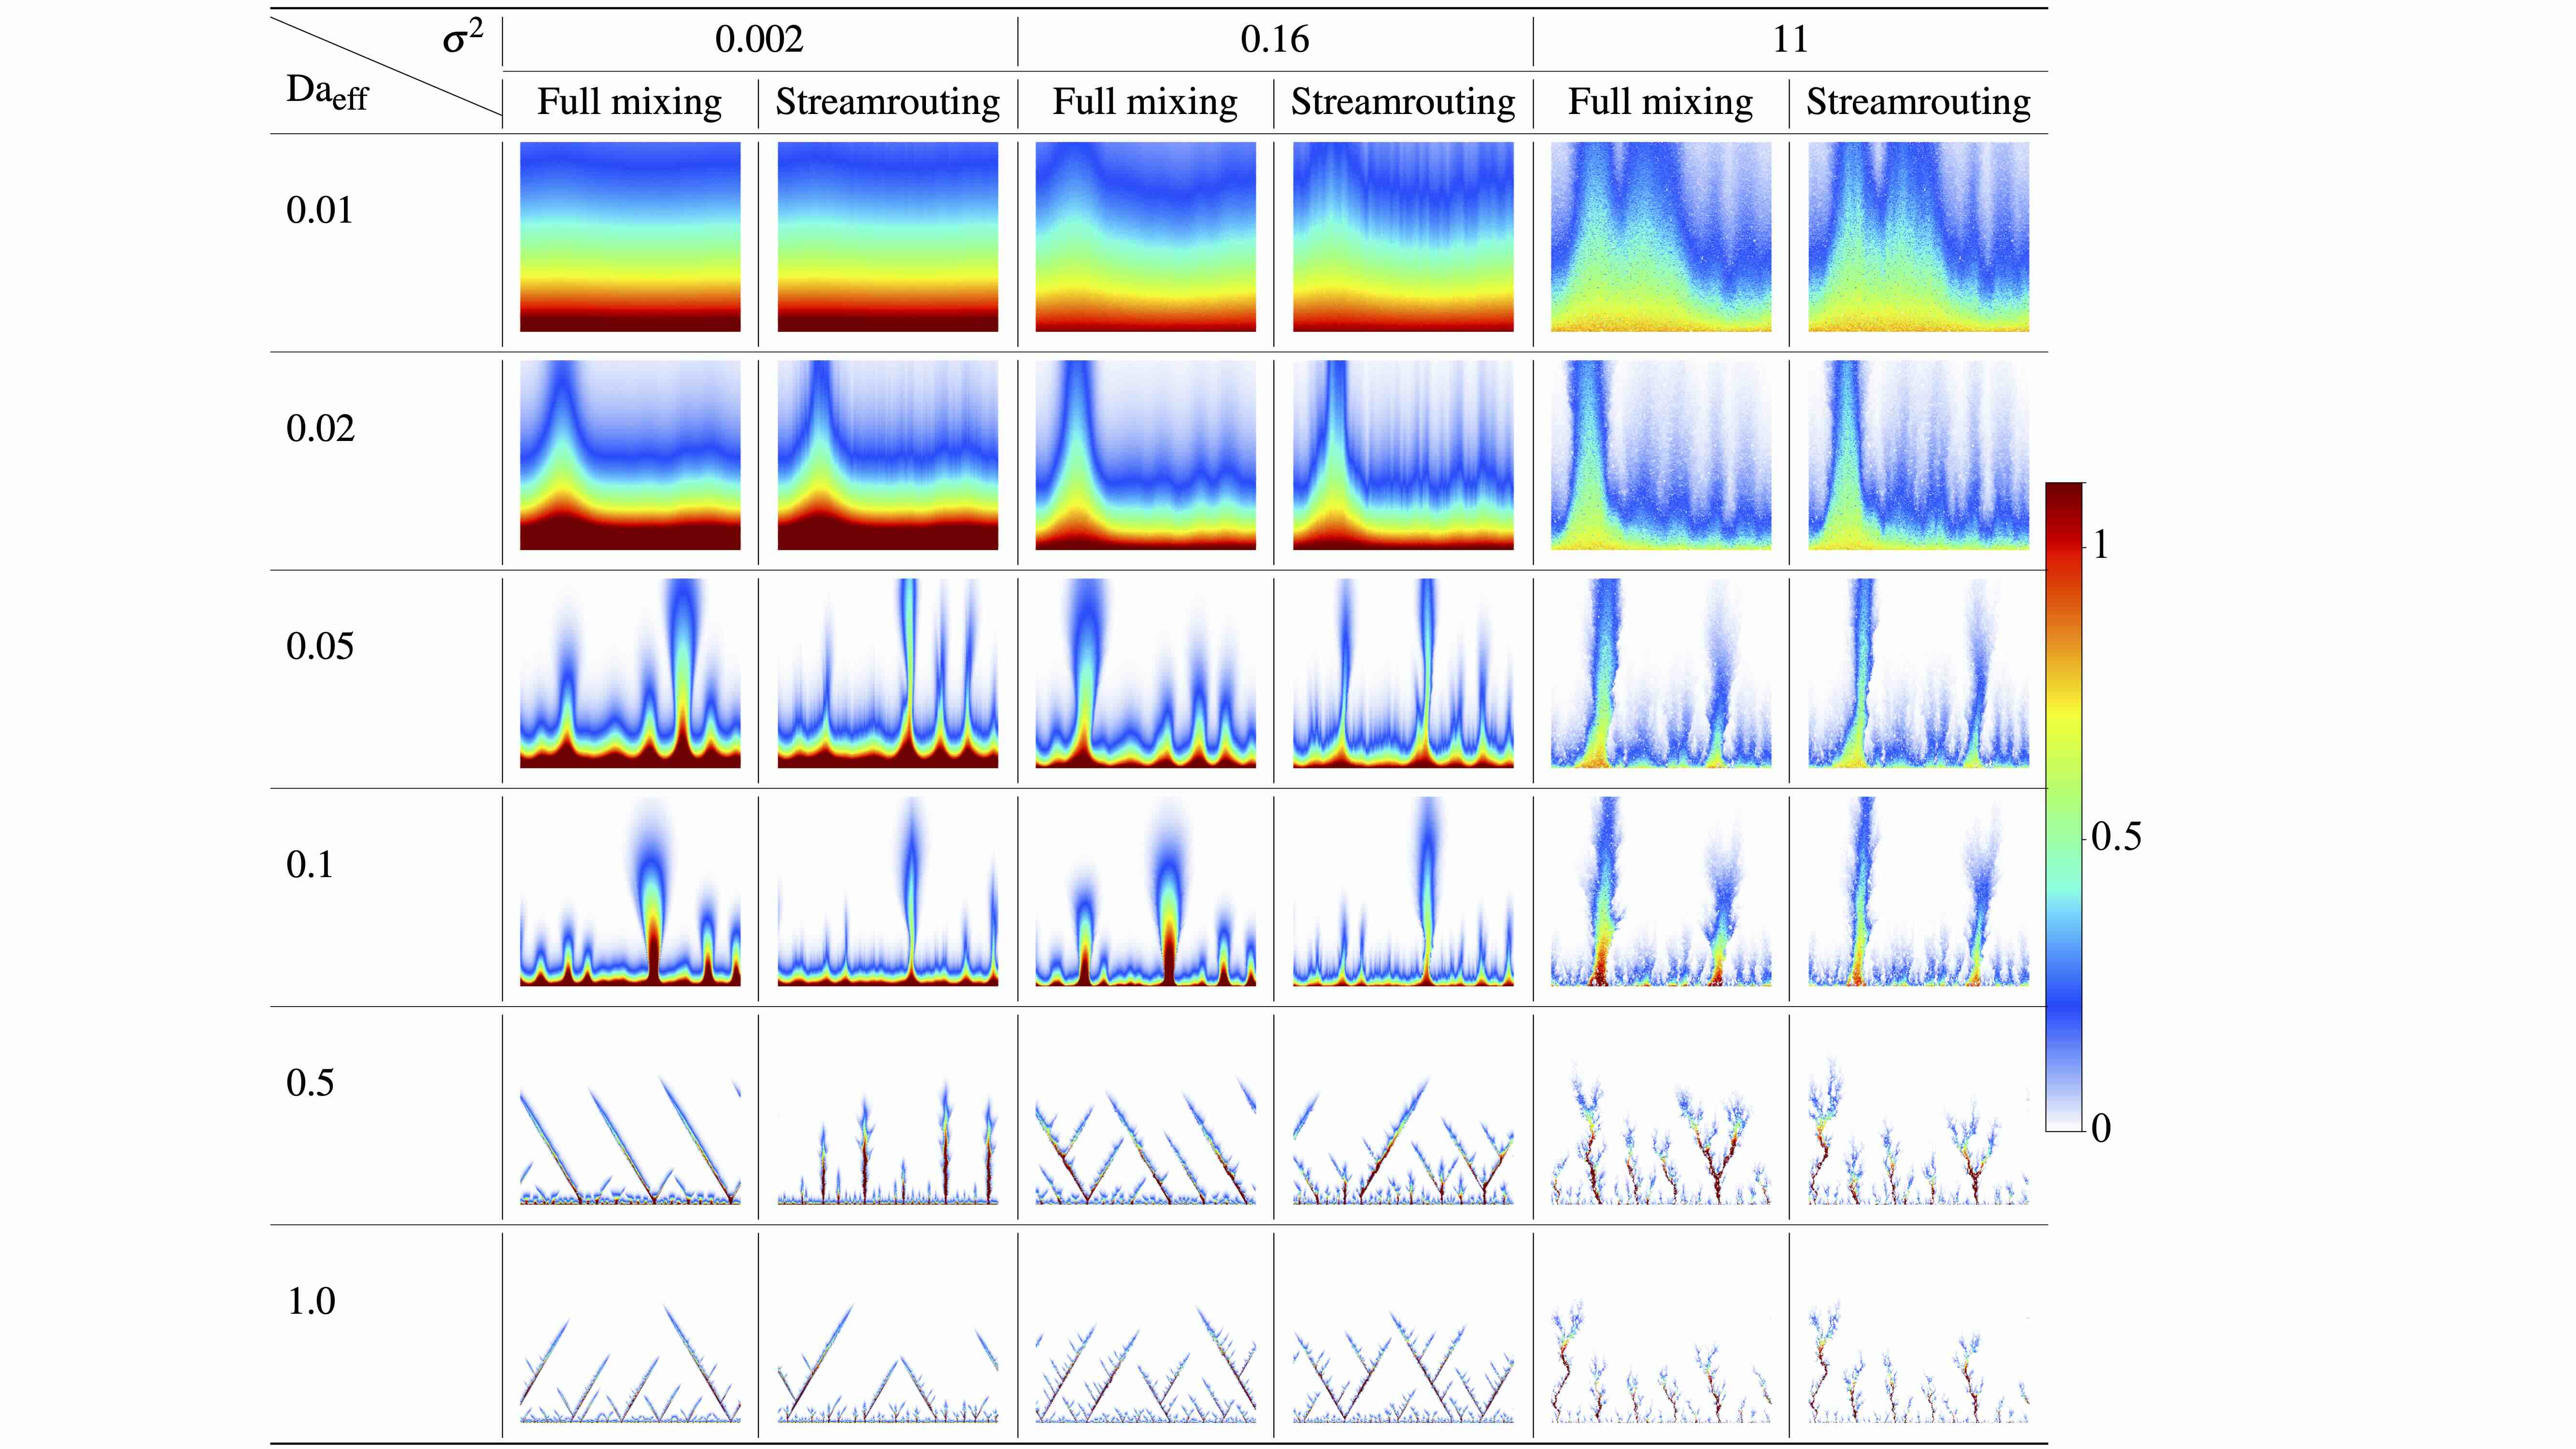This screenshot has width=2576, height=1449.
Task: Open panel Da 1.0, σ² 0.16 Streamrouting
Action: pyautogui.click(x=1403, y=1328)
